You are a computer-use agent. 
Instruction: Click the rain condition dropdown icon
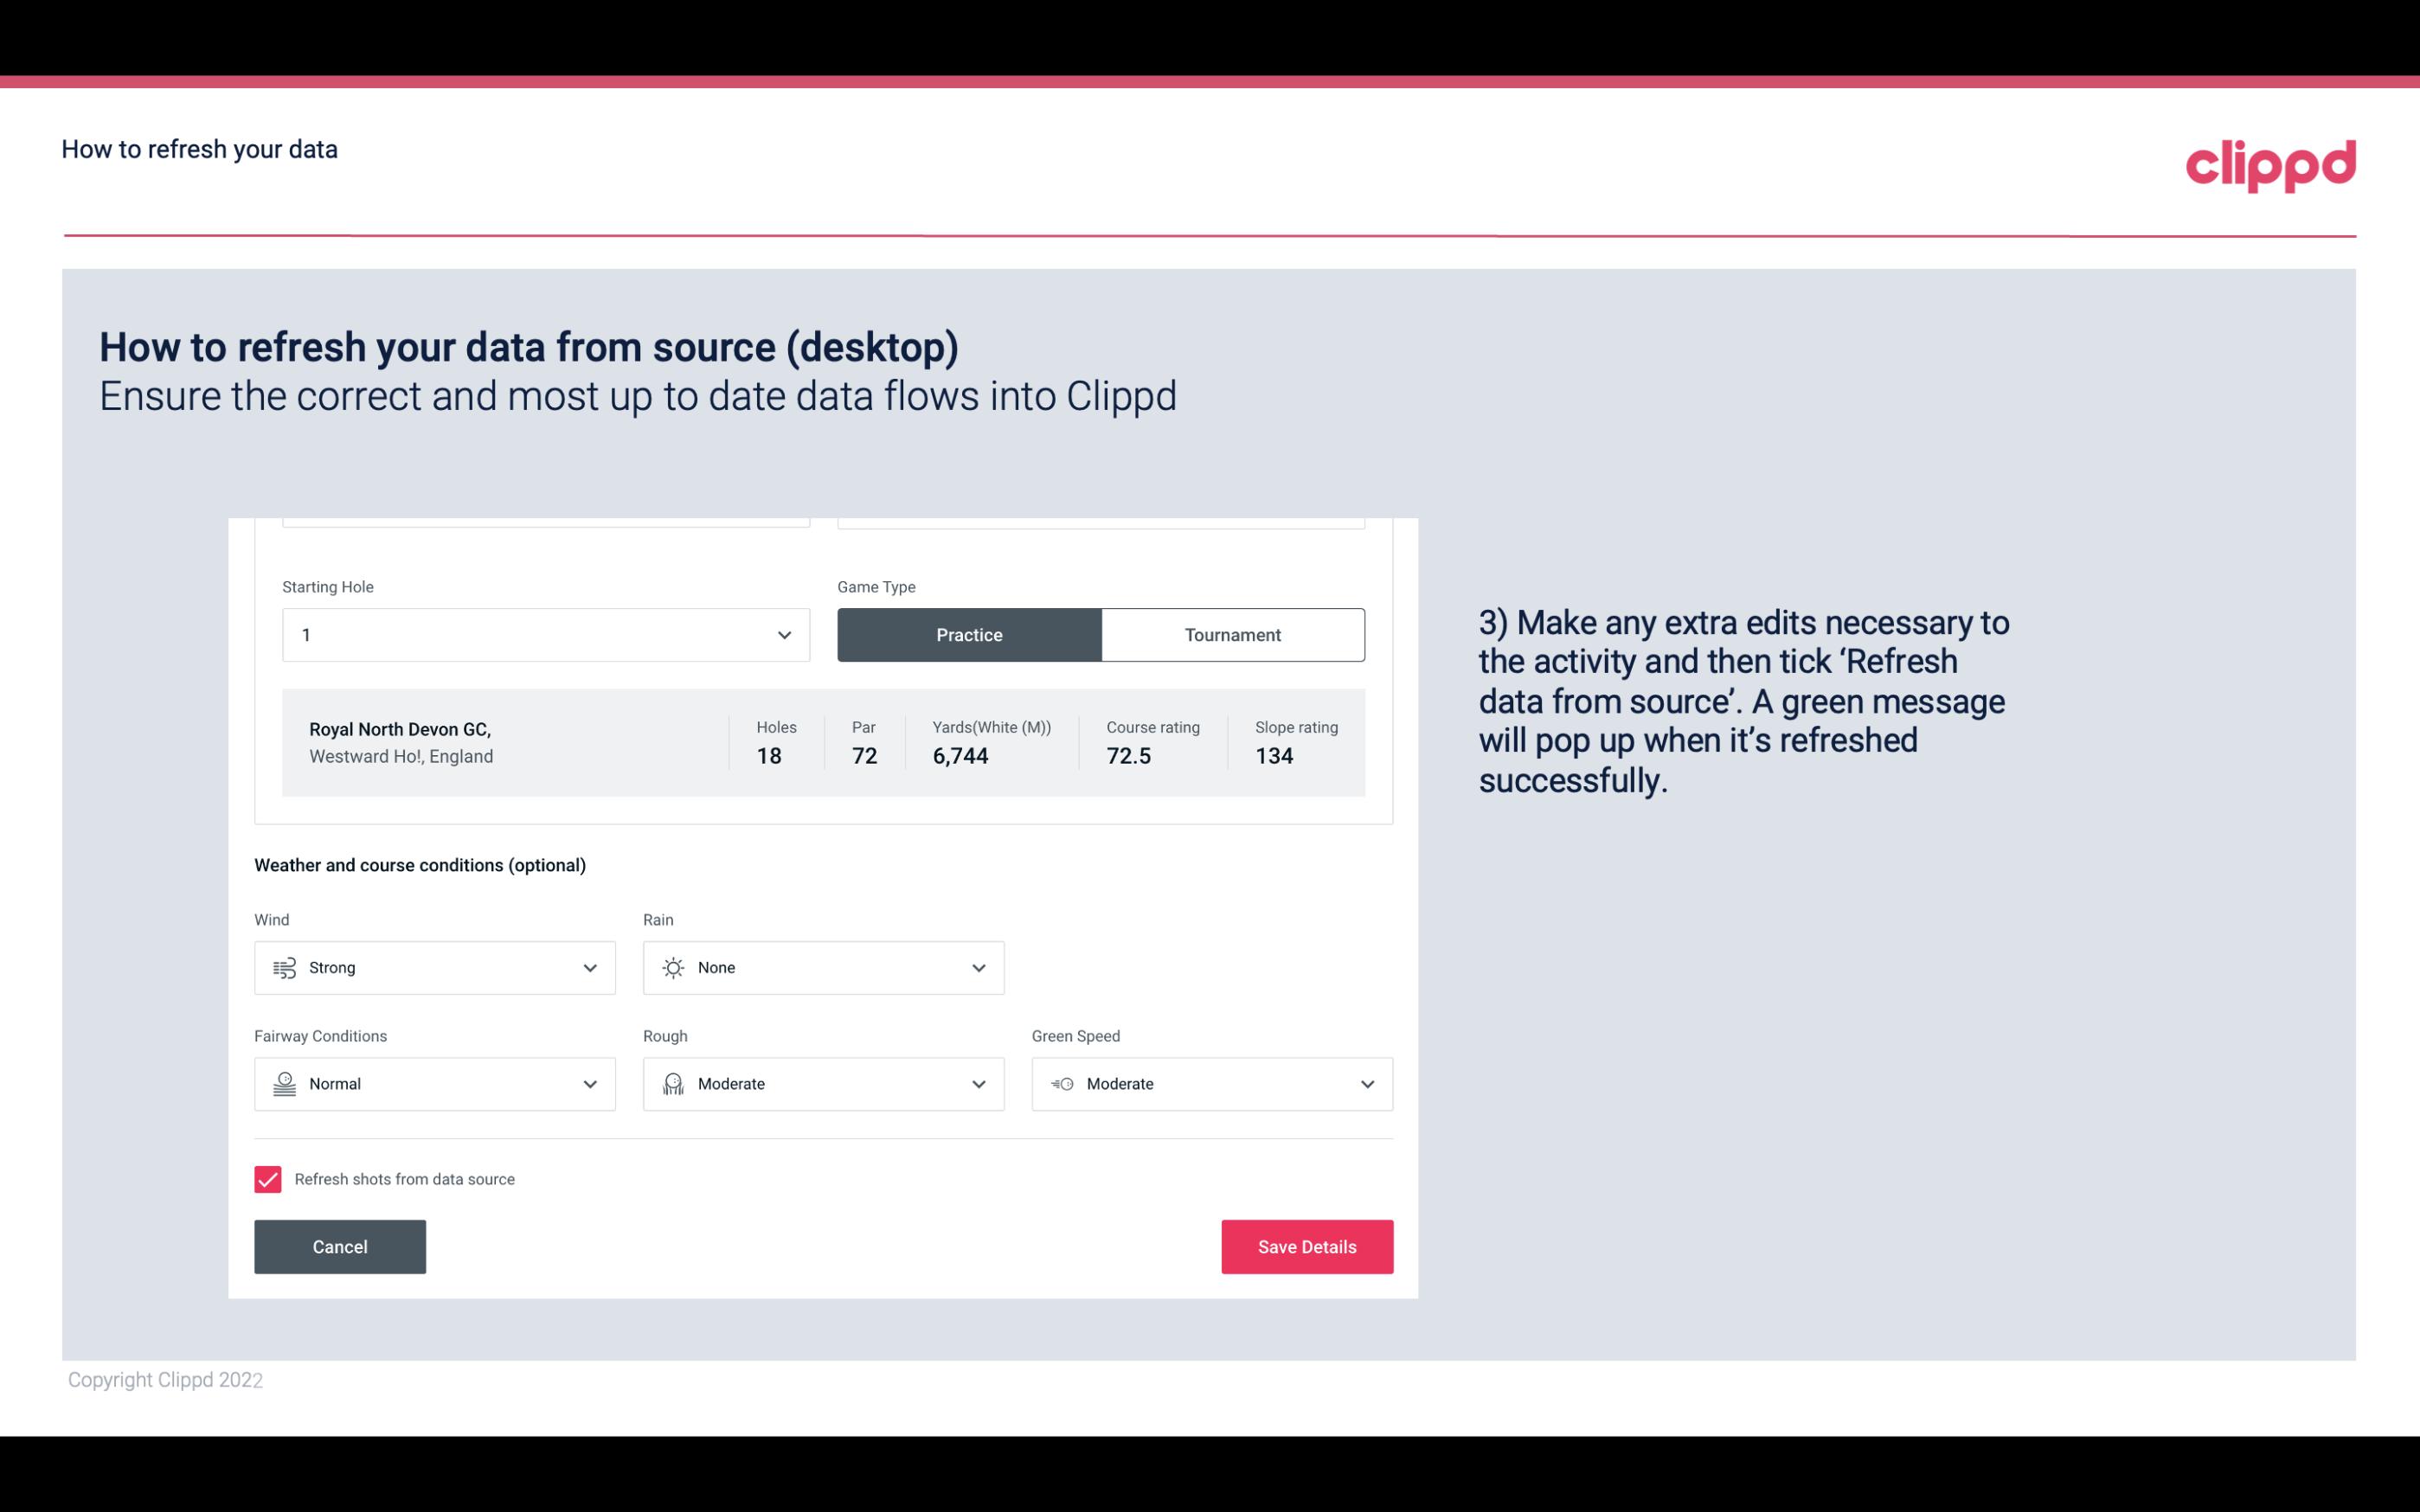pos(978,967)
